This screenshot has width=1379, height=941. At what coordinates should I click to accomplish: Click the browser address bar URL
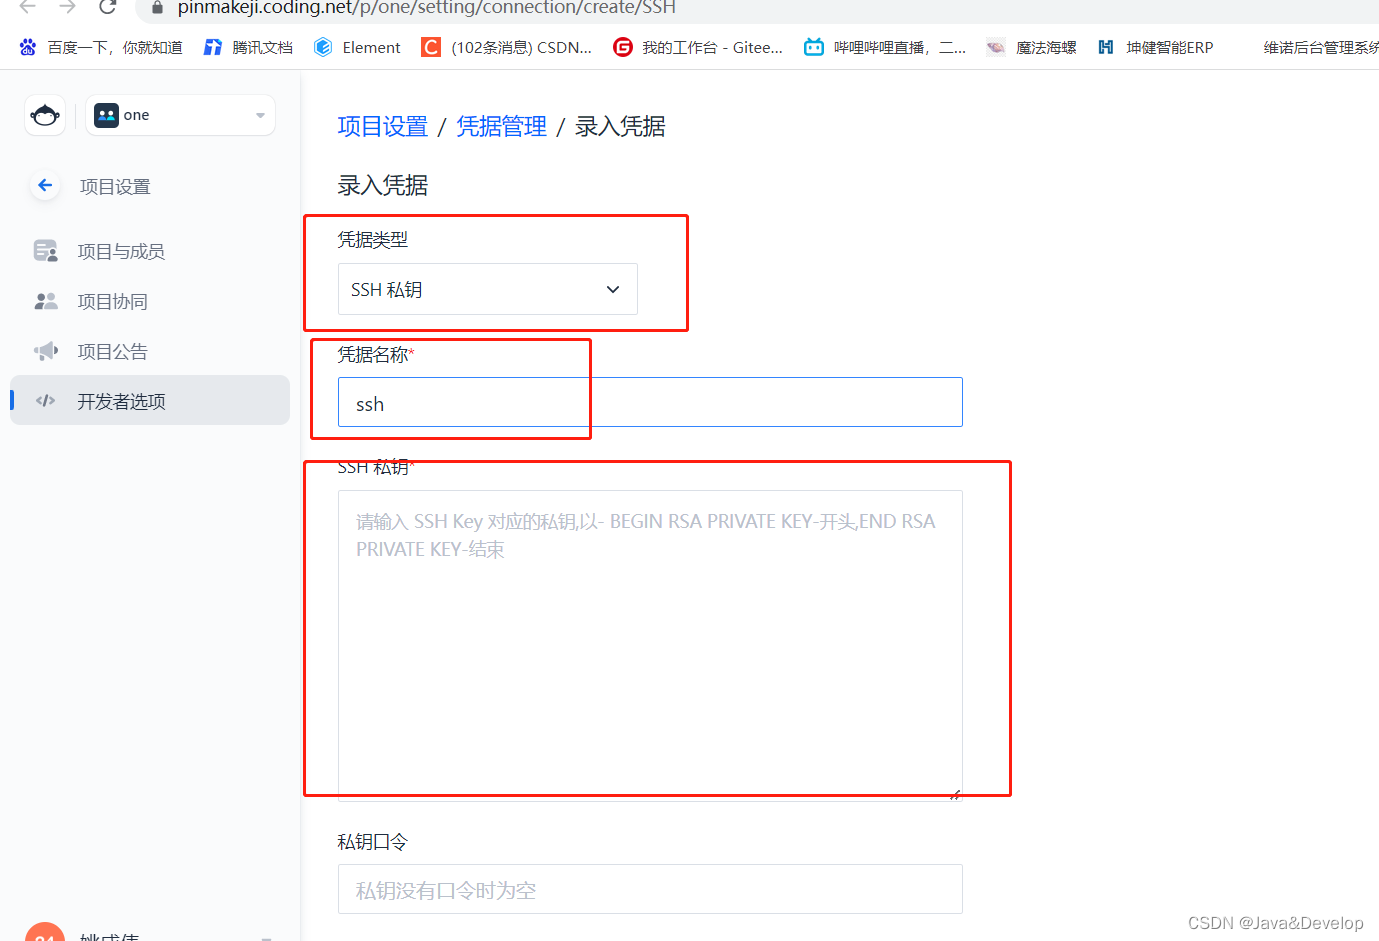click(427, 7)
